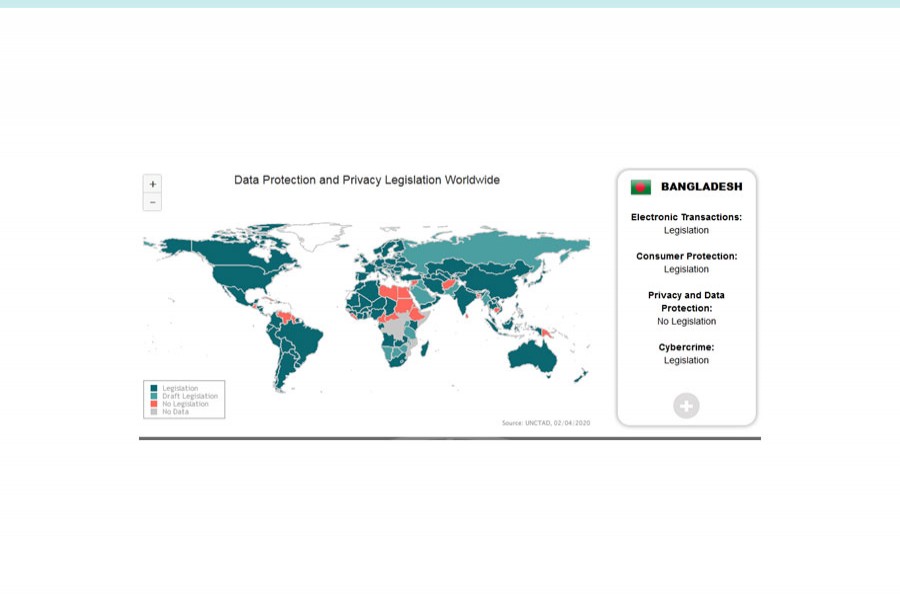Click the Cybercrime label

tap(686, 347)
